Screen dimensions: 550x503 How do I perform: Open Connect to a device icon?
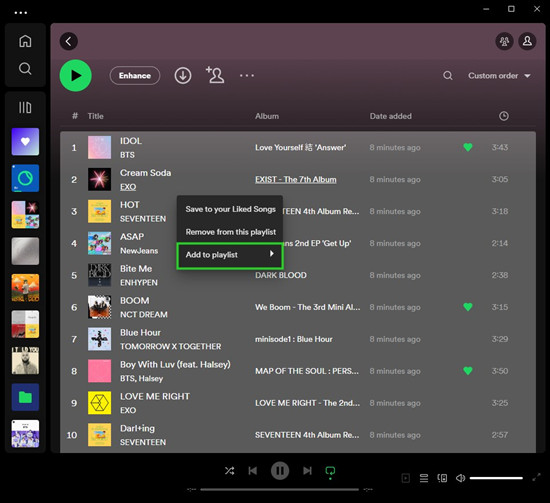[x=442, y=478]
